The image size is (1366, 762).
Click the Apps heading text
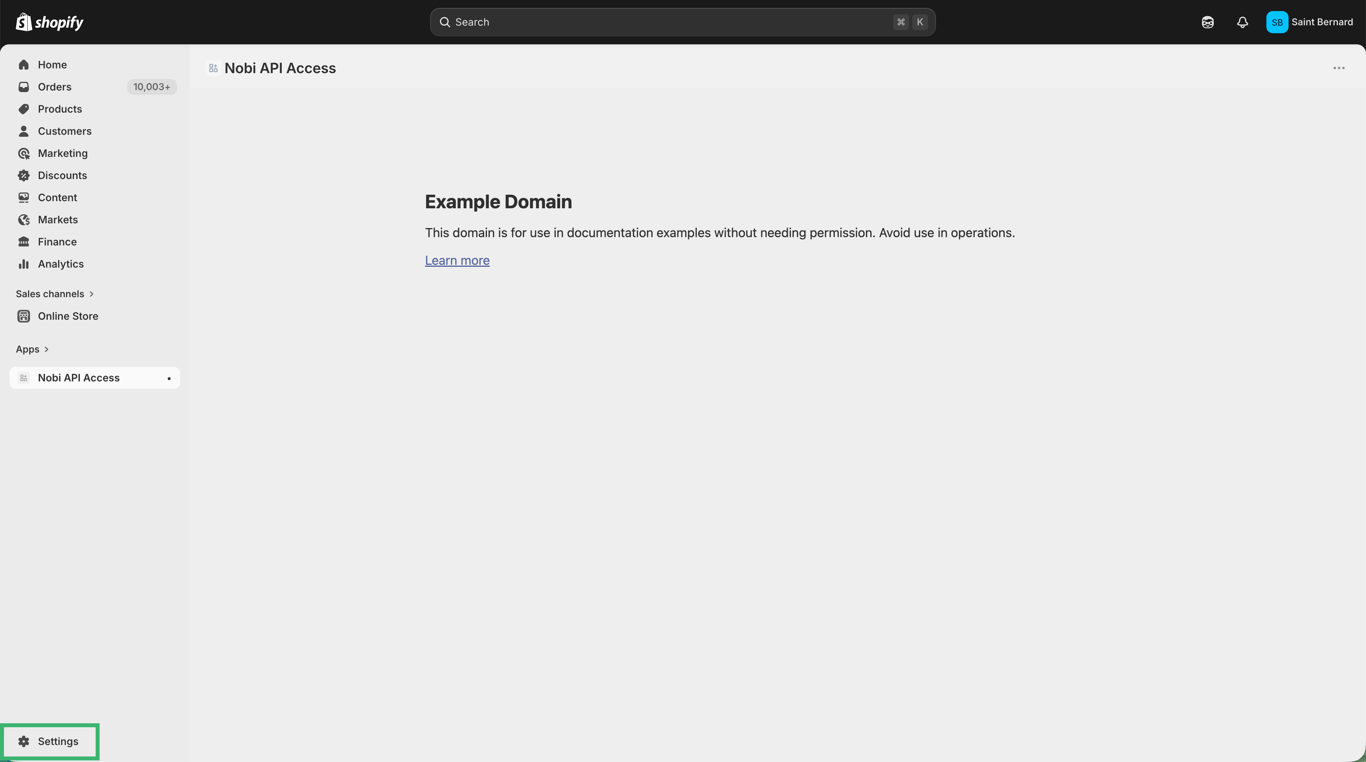pos(27,349)
